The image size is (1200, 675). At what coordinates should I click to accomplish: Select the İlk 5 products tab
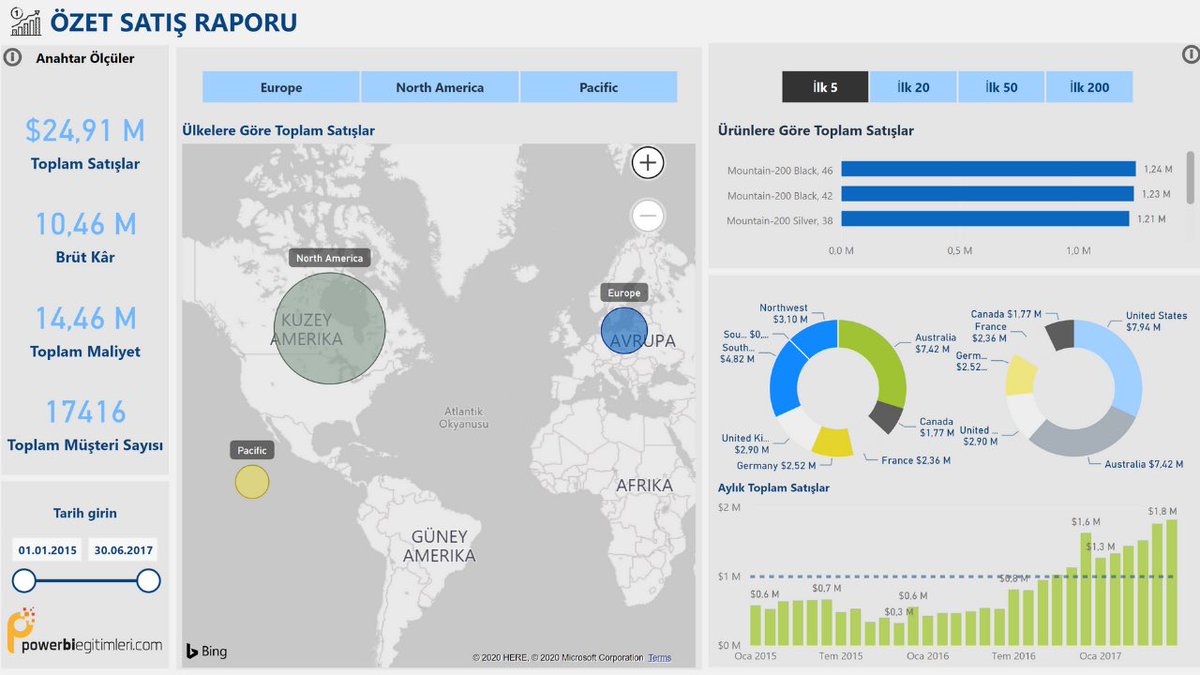click(x=825, y=87)
